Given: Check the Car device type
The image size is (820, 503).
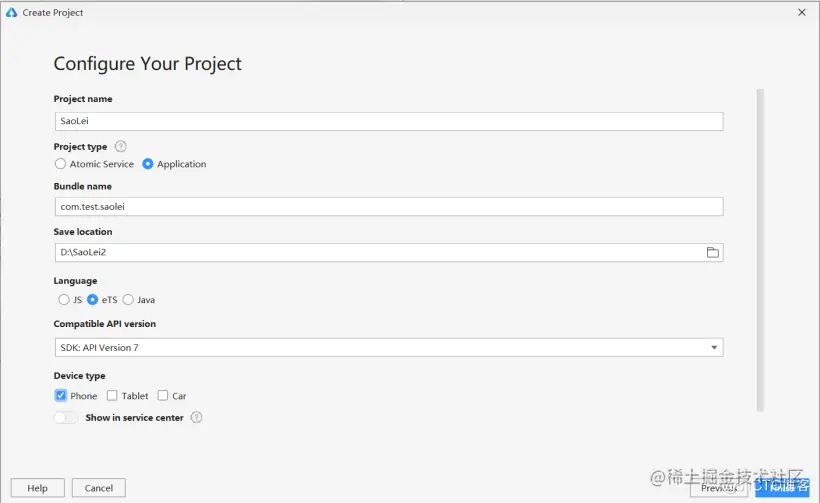Looking at the screenshot, I should click(x=163, y=396).
